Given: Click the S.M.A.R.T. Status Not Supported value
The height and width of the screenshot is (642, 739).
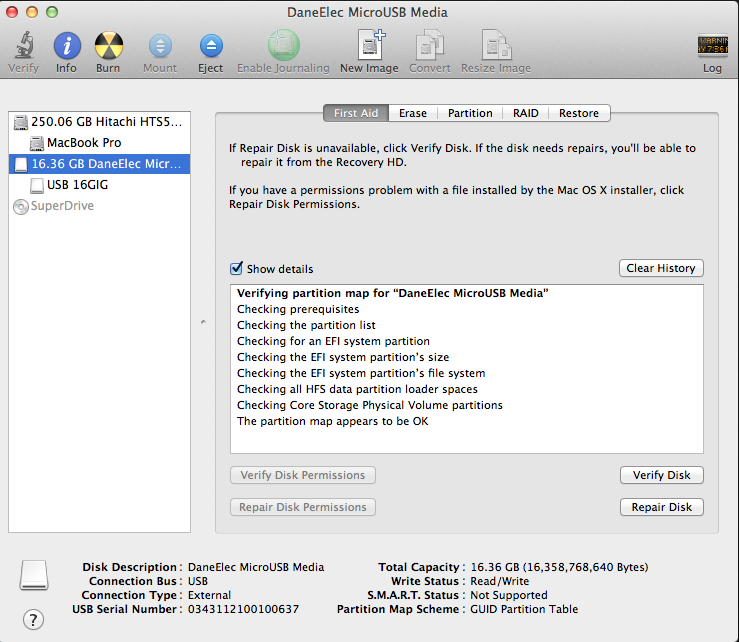Looking at the screenshot, I should point(509,595).
